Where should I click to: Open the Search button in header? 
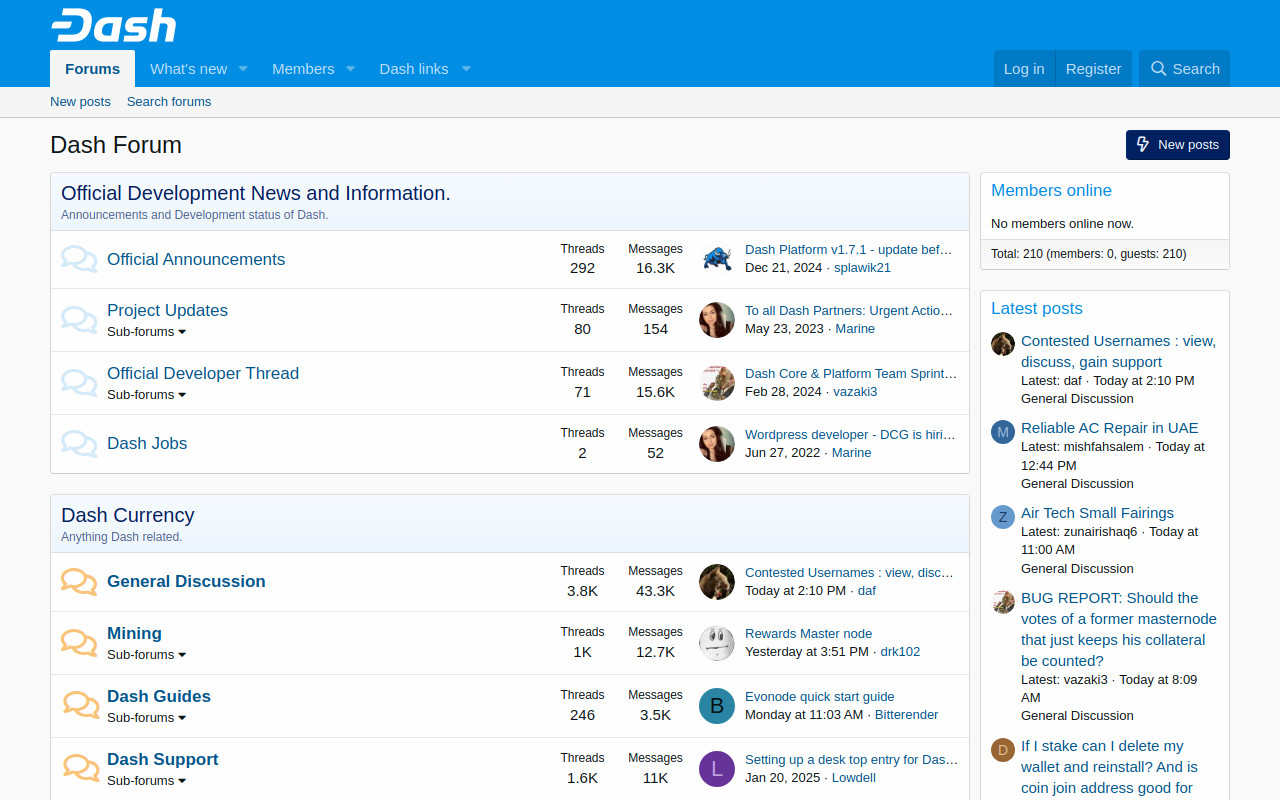click(x=1185, y=69)
